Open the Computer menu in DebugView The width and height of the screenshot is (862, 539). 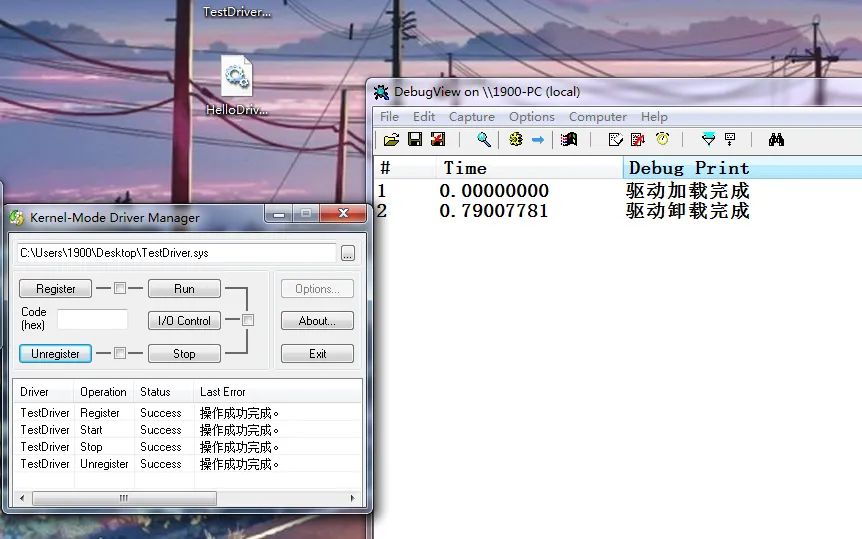[598, 117]
